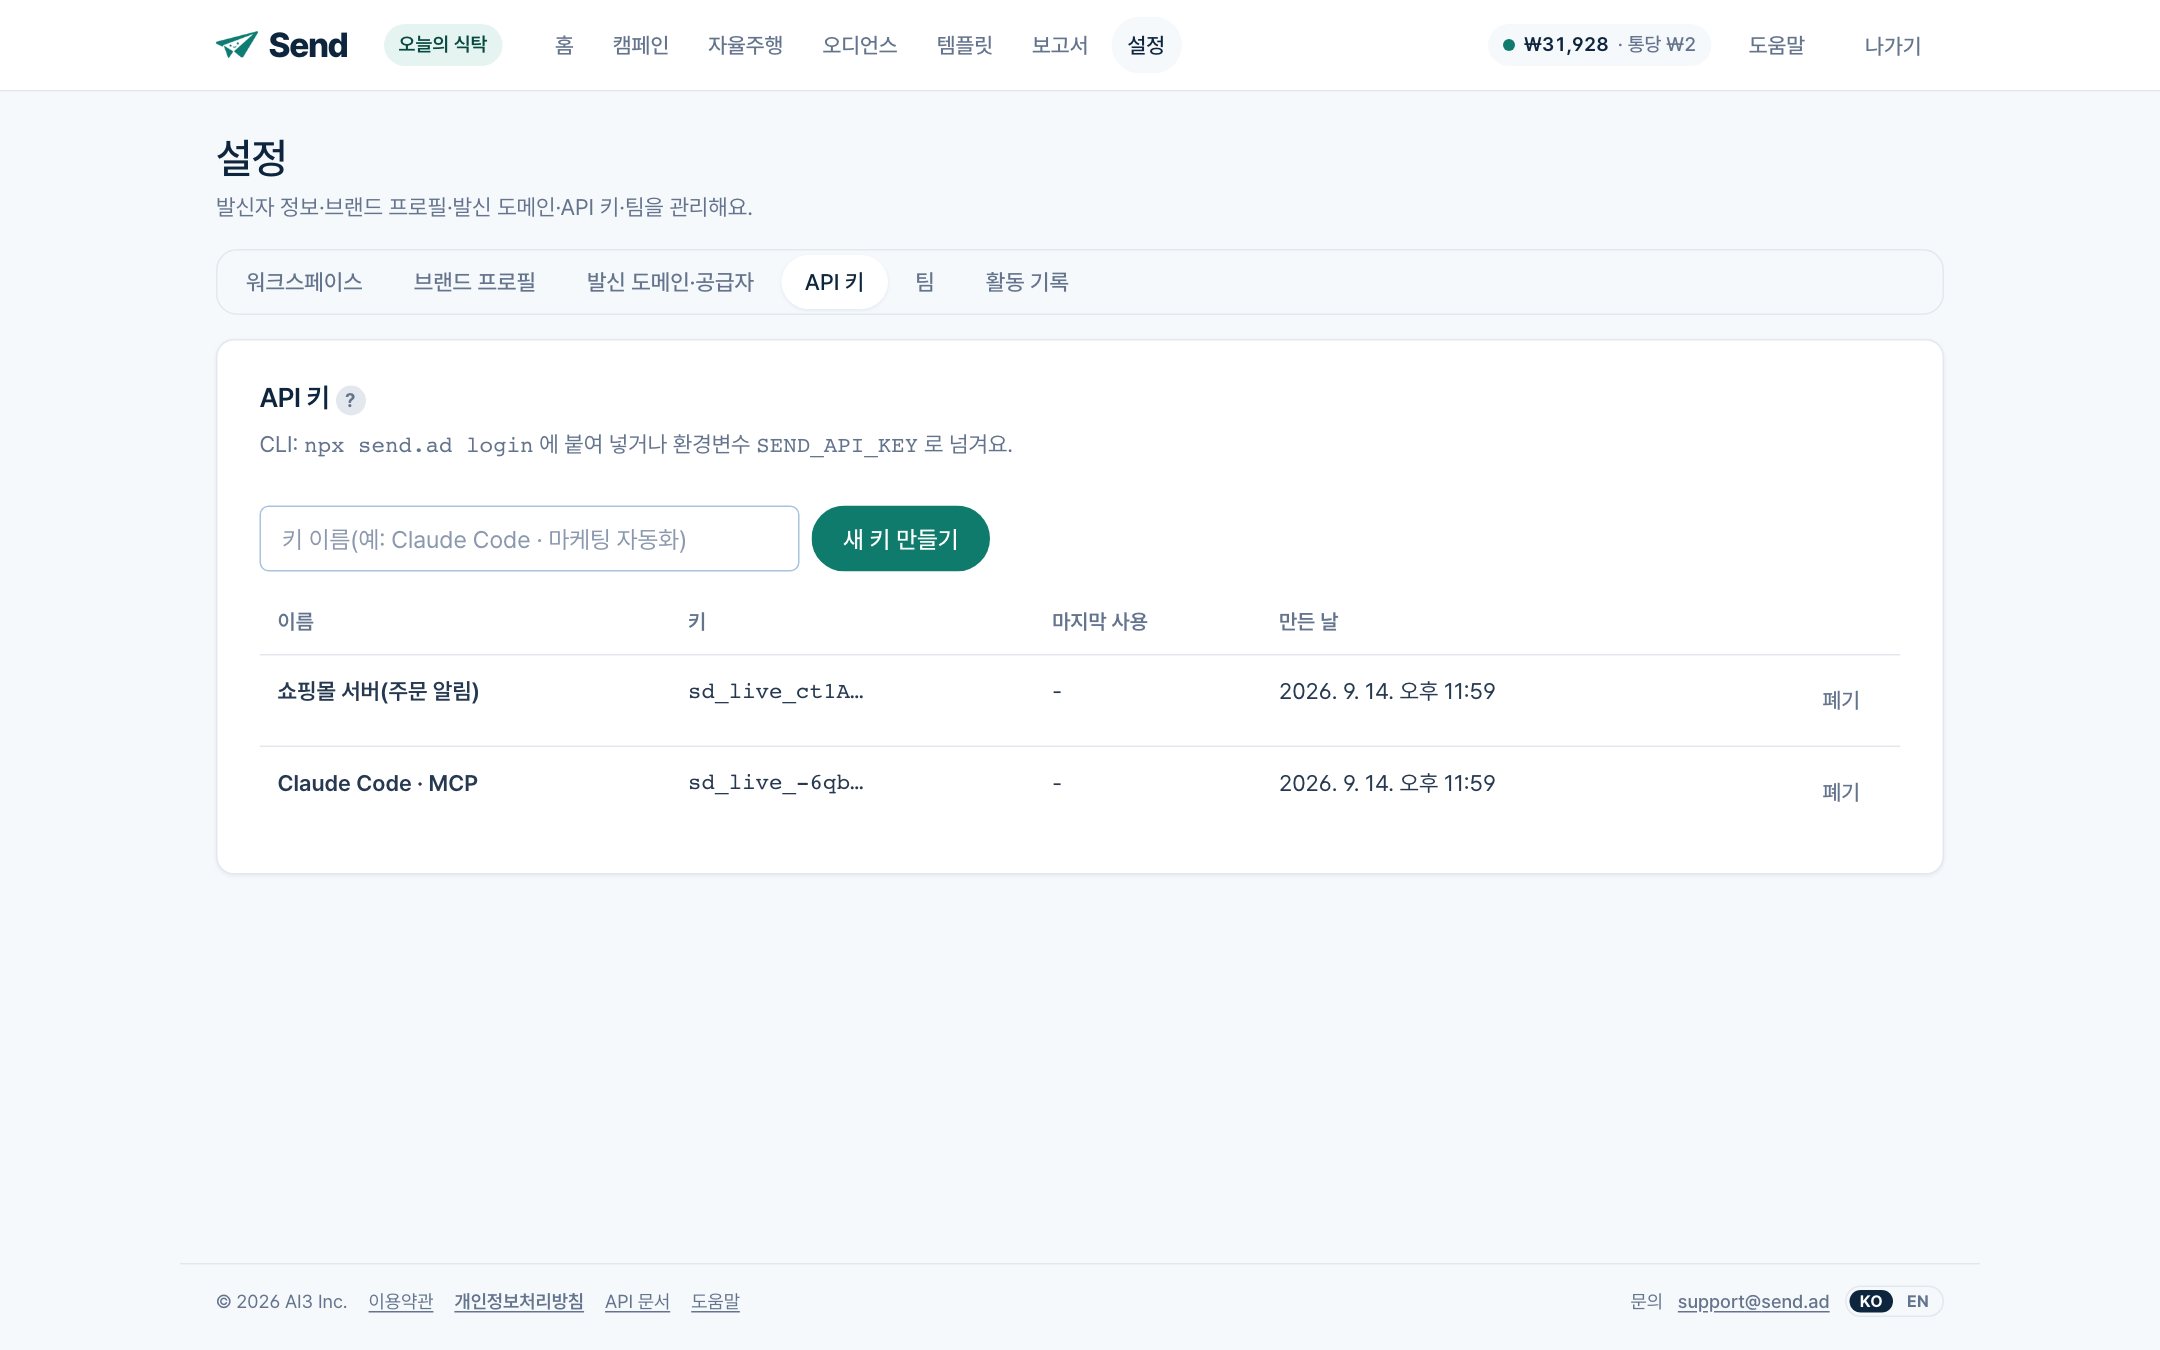
Task: Open the 도움말 footer link
Action: 715,1301
